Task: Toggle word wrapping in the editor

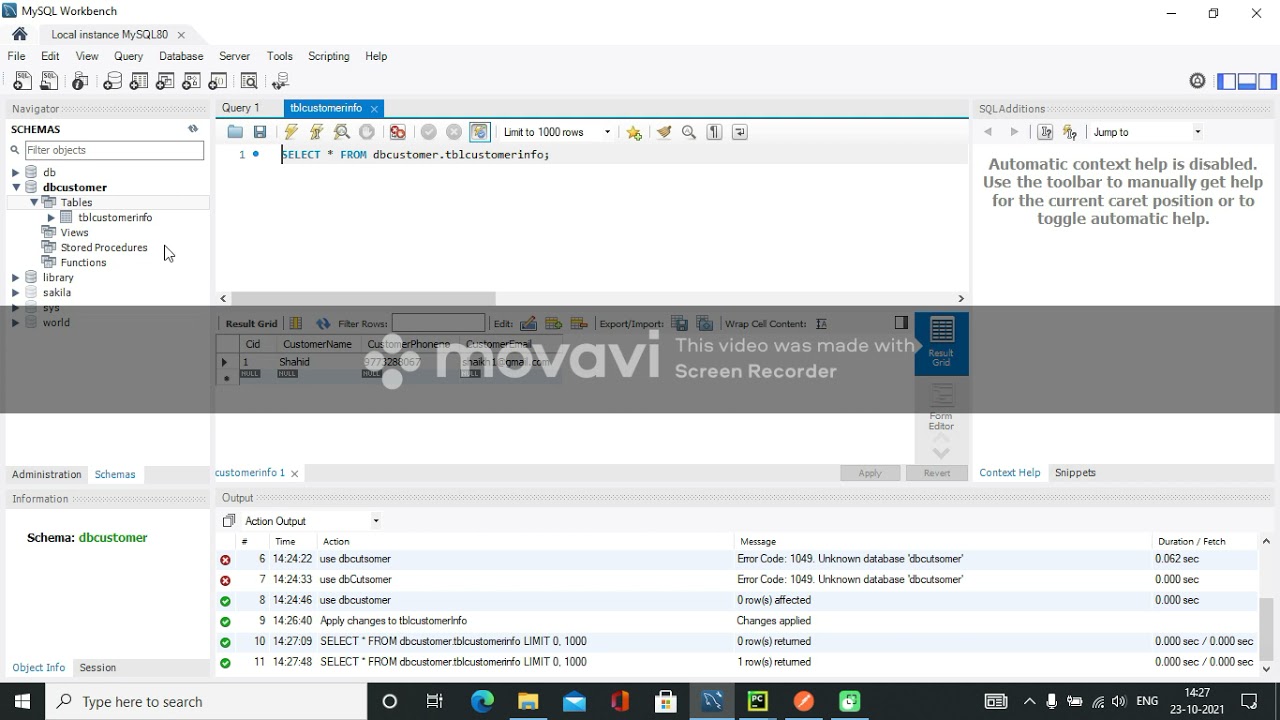Action: tap(740, 132)
